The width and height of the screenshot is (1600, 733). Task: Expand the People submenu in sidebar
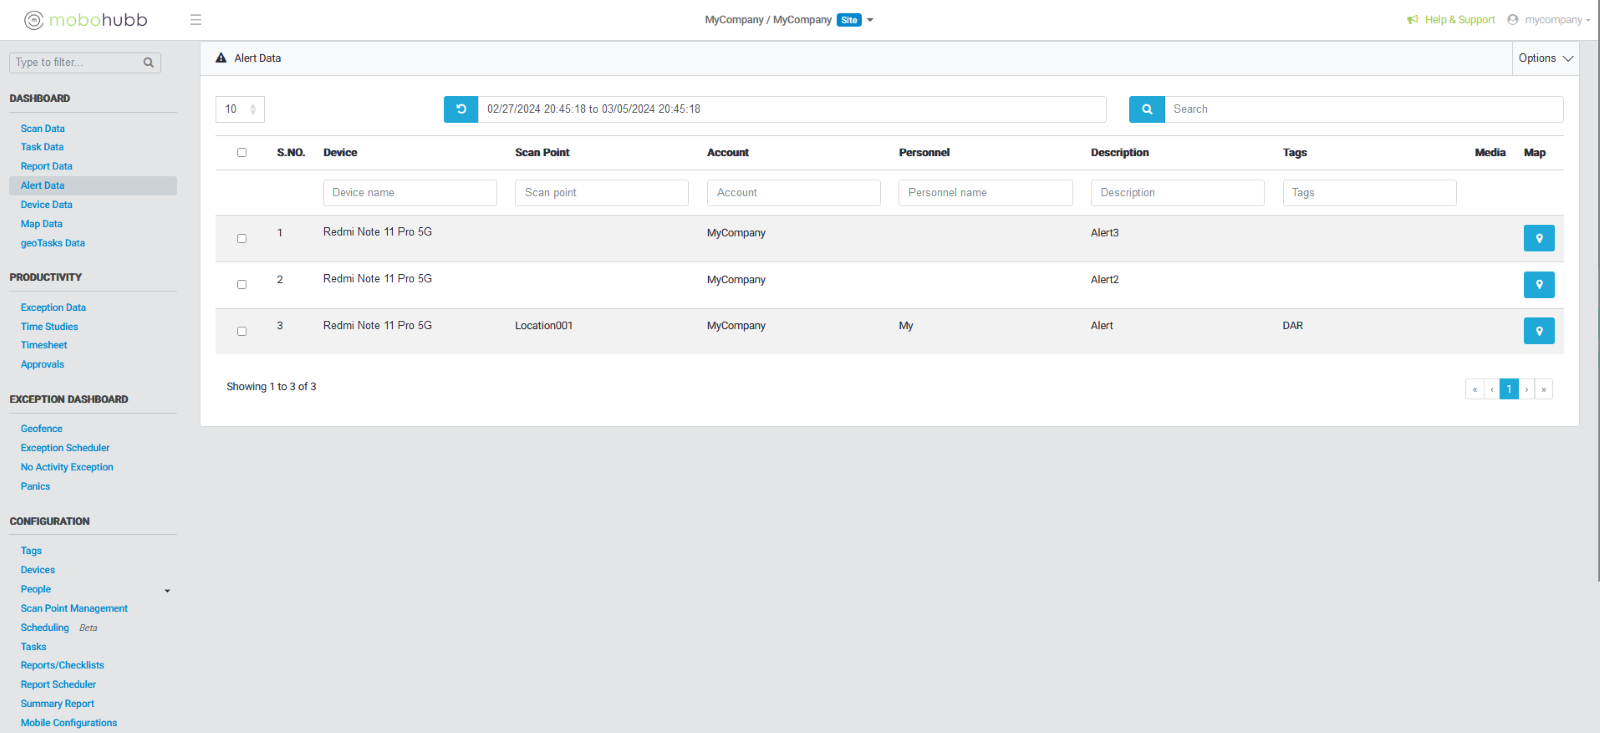[x=167, y=590]
